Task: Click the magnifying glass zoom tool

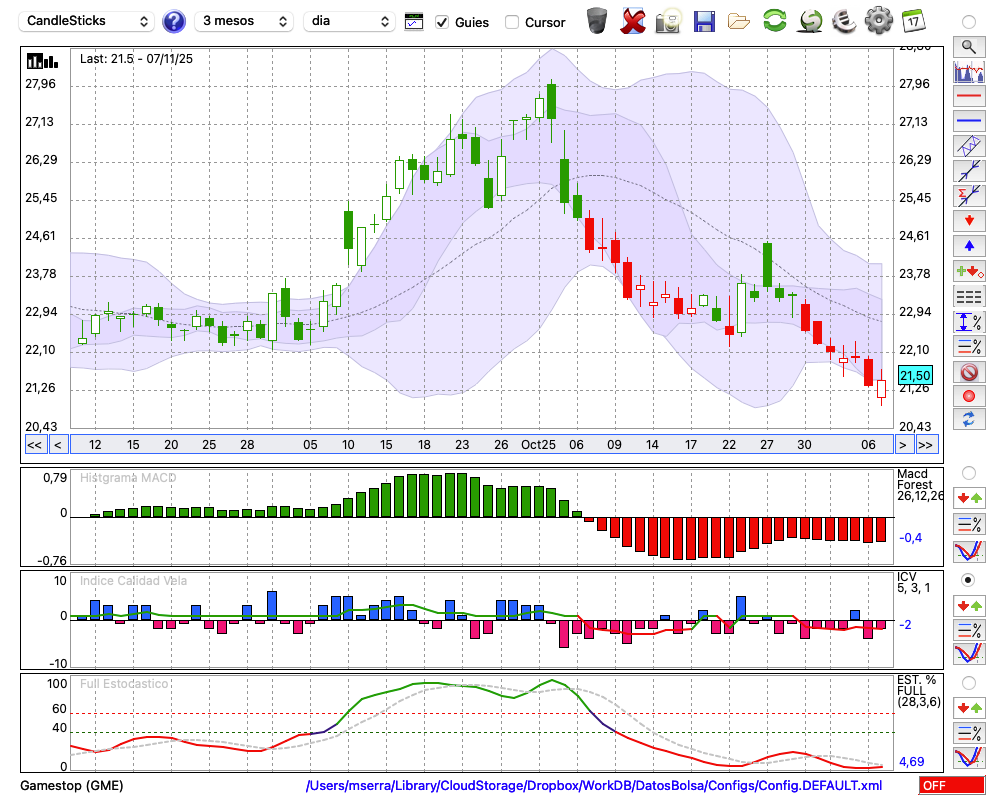Action: pos(968,46)
